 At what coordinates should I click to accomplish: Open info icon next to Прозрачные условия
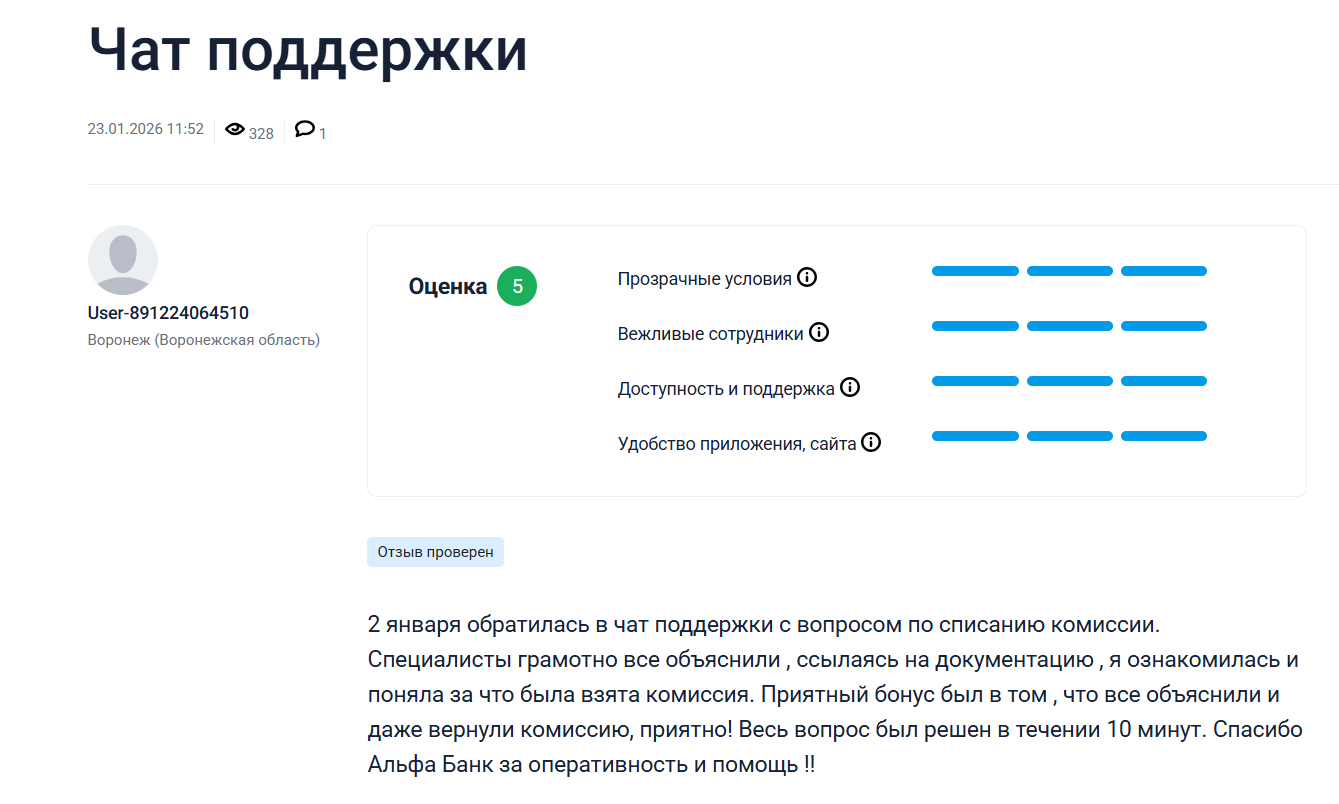(x=808, y=278)
